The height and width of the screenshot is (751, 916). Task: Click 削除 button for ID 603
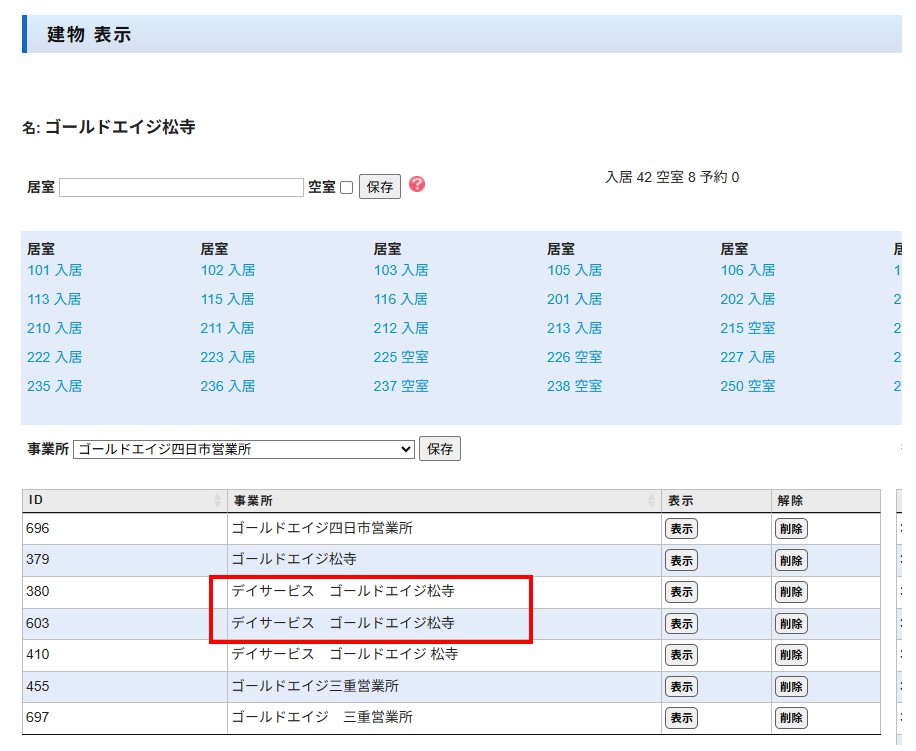[x=791, y=624]
